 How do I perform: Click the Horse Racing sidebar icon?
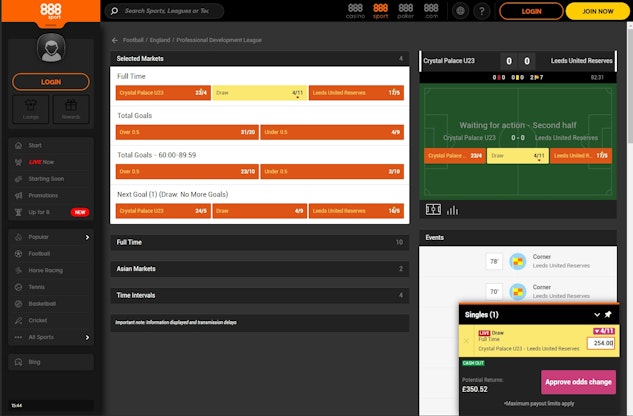click(x=17, y=270)
